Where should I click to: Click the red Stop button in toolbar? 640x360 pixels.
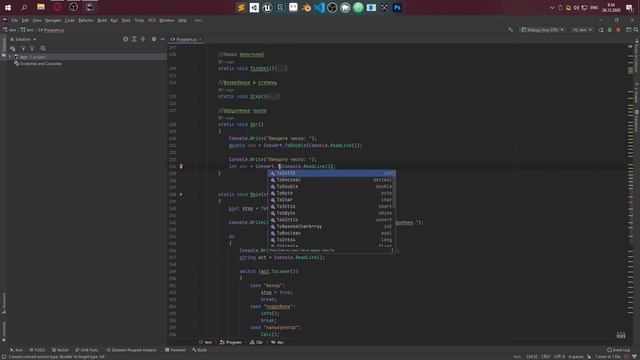[618, 30]
